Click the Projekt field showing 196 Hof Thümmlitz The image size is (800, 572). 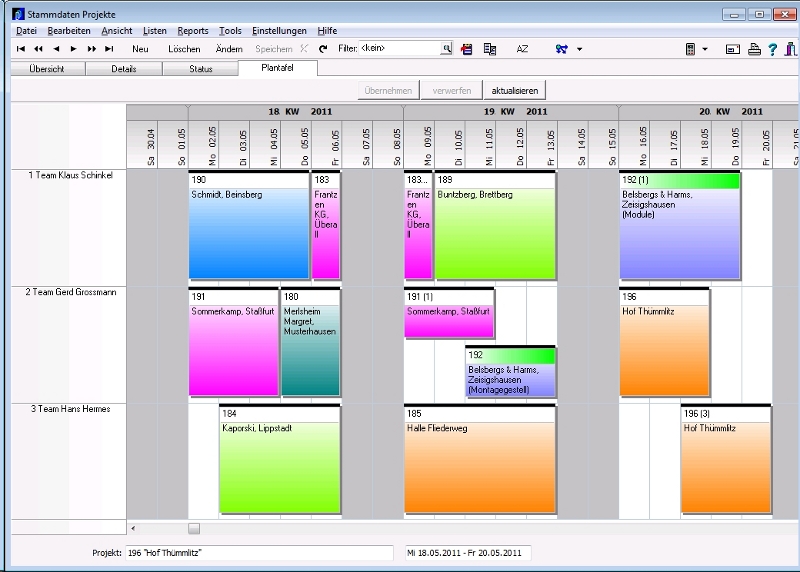259,553
